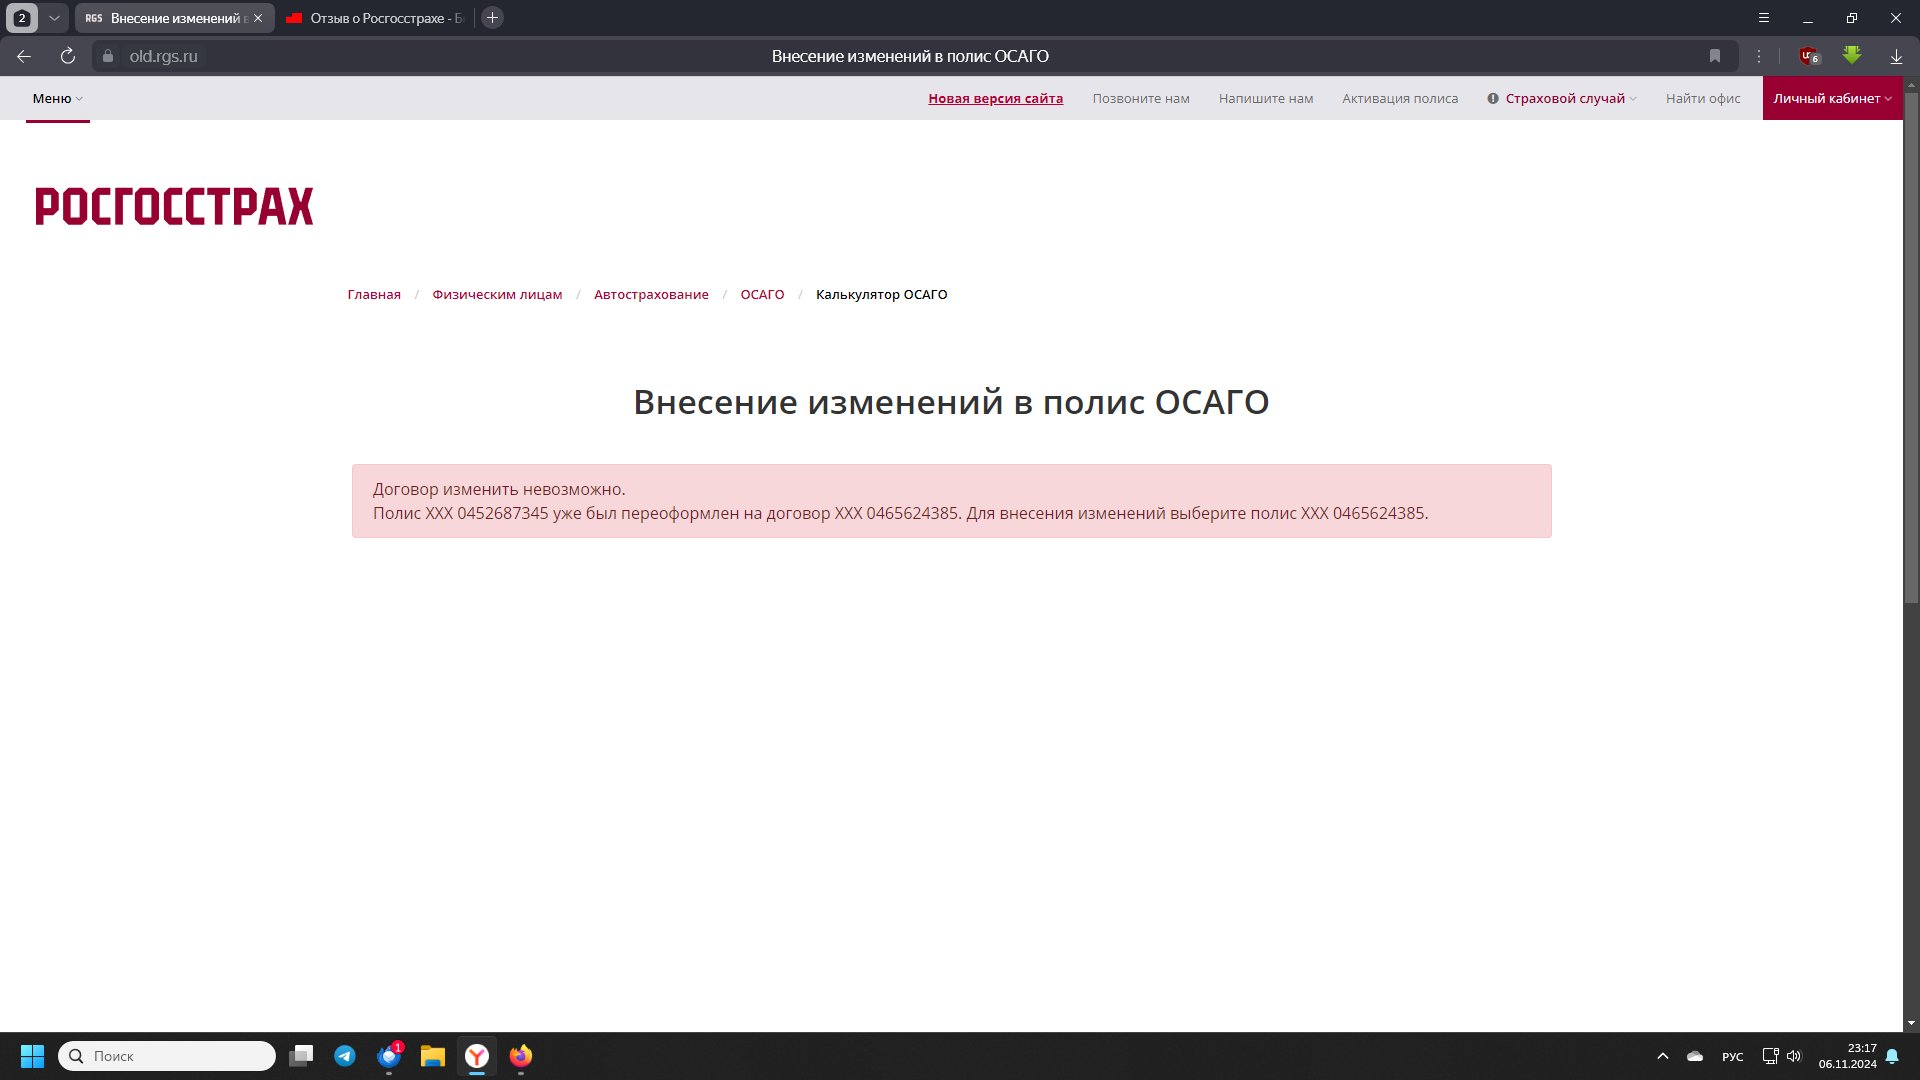
Task: Click Найти офис
Action: pos(1703,99)
